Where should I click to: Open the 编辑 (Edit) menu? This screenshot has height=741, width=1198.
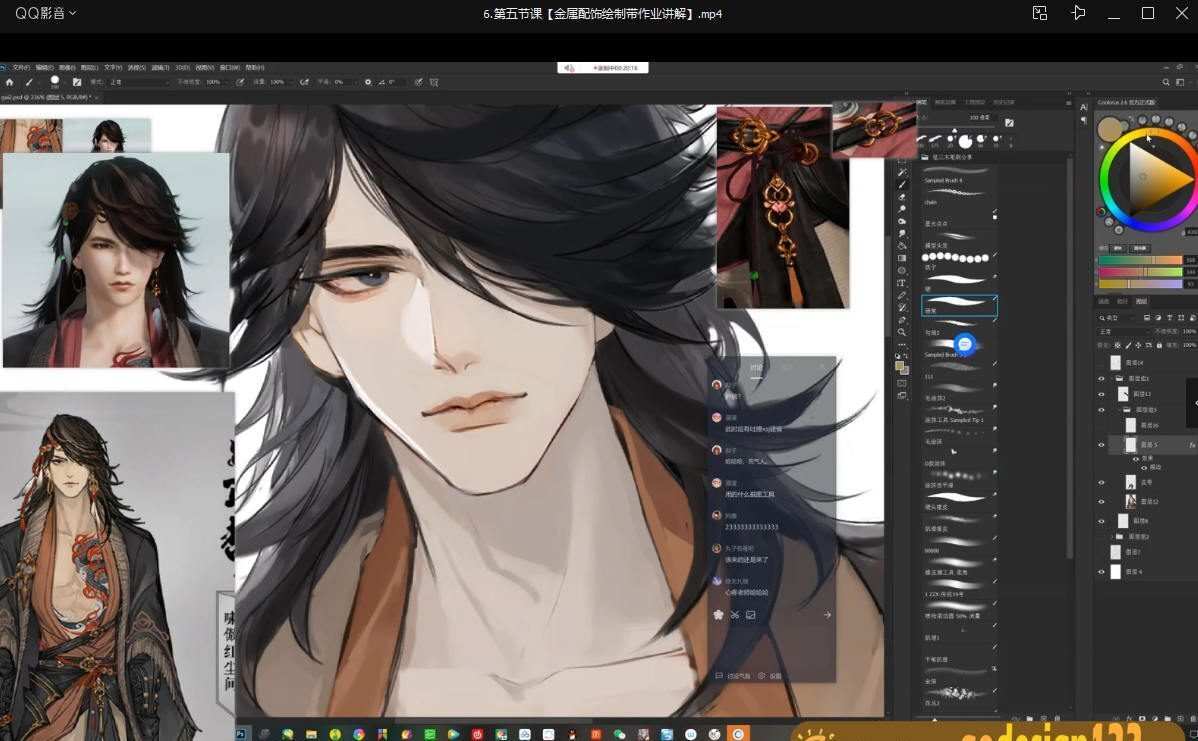pyautogui.click(x=44, y=68)
